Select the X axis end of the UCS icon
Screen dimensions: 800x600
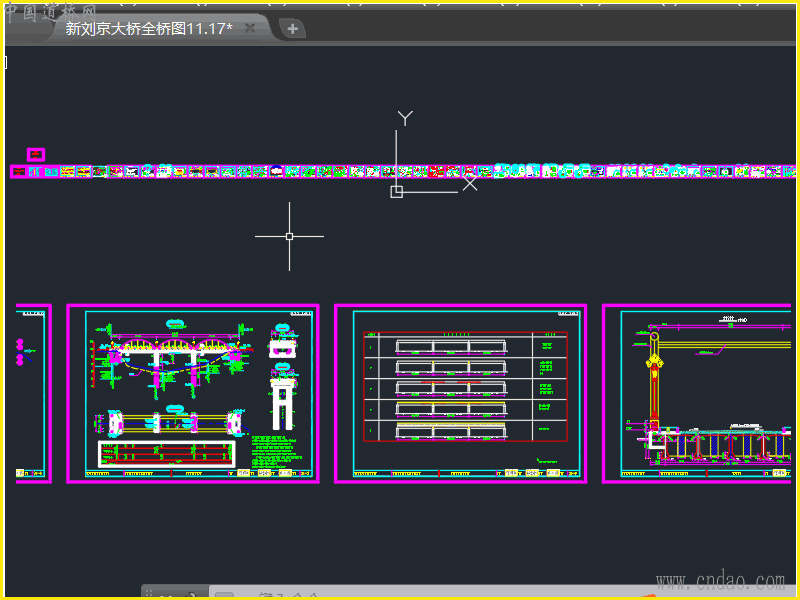[x=469, y=183]
